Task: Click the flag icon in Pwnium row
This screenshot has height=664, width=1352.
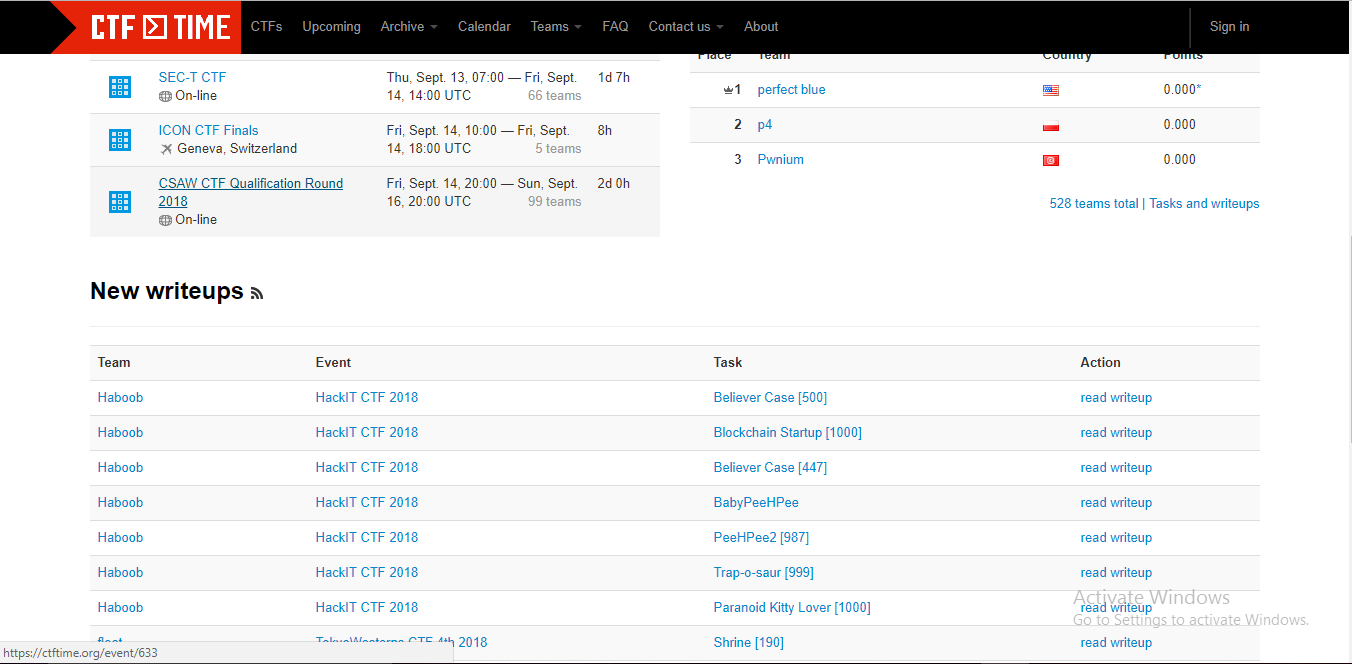Action: point(1050,160)
